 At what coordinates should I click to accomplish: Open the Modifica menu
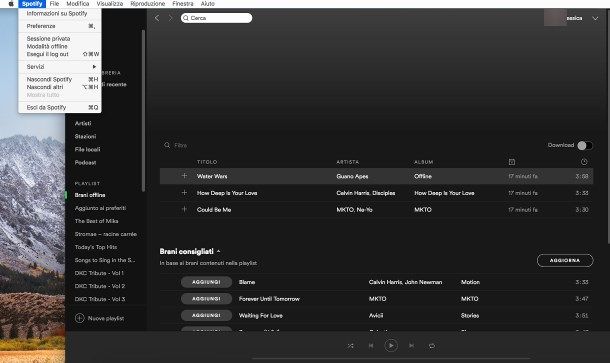[x=77, y=4]
